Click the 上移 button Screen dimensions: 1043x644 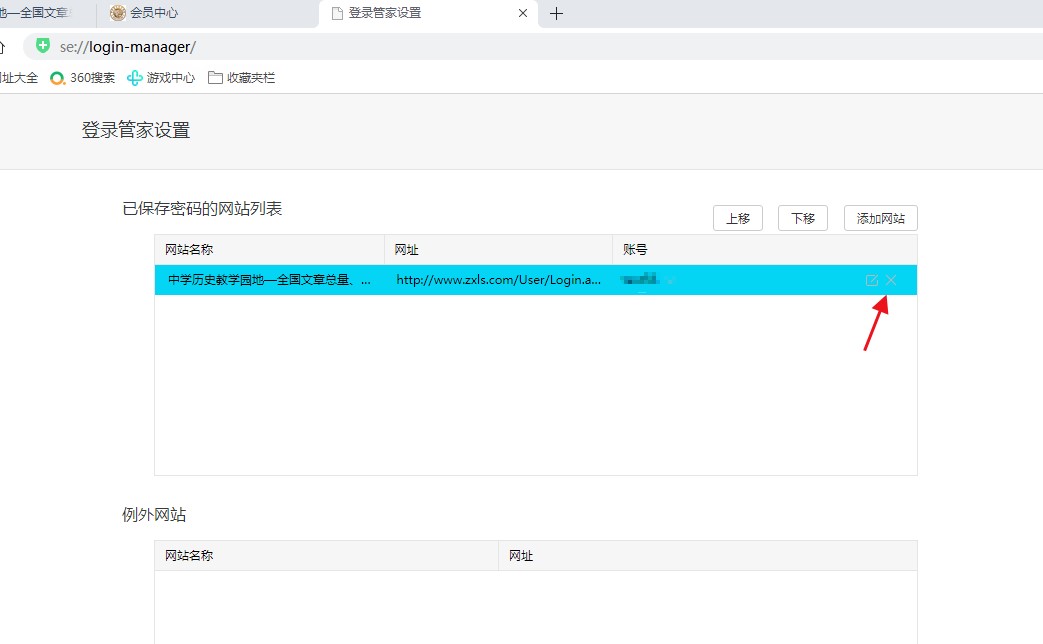(x=737, y=217)
